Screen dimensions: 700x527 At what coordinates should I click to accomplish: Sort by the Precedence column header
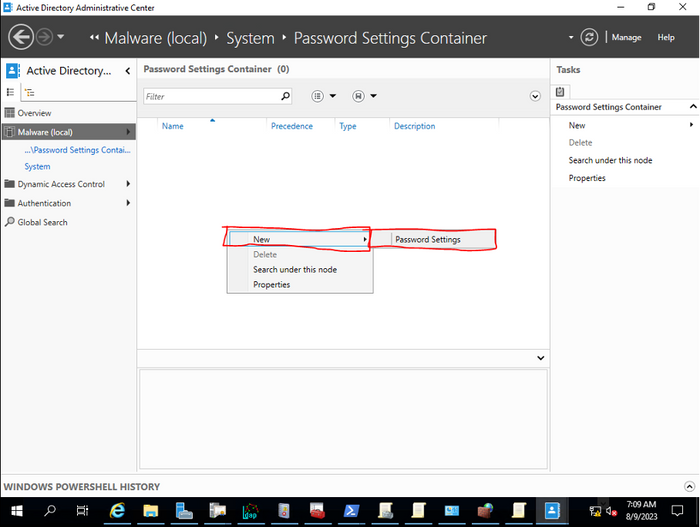point(292,126)
